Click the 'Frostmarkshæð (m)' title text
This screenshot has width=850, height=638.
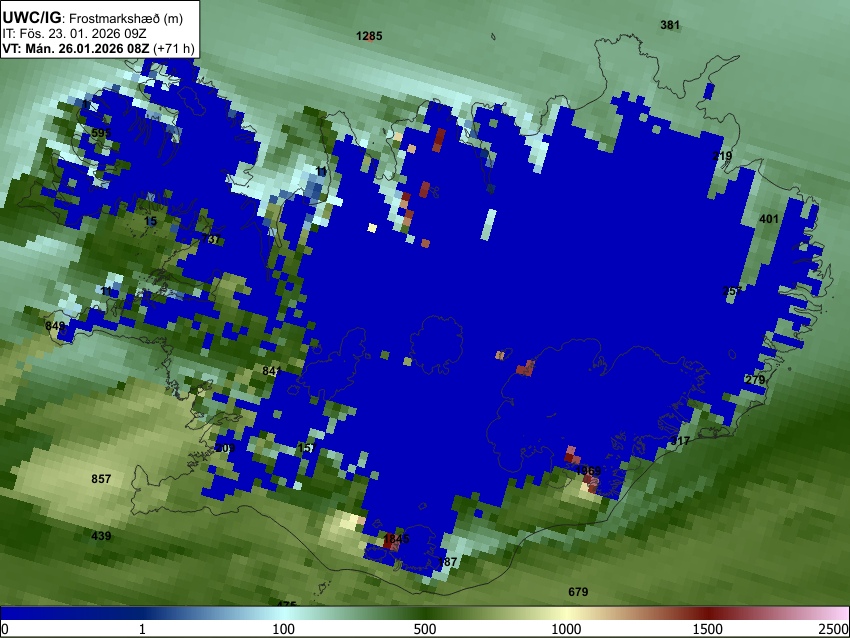[x=126, y=18]
